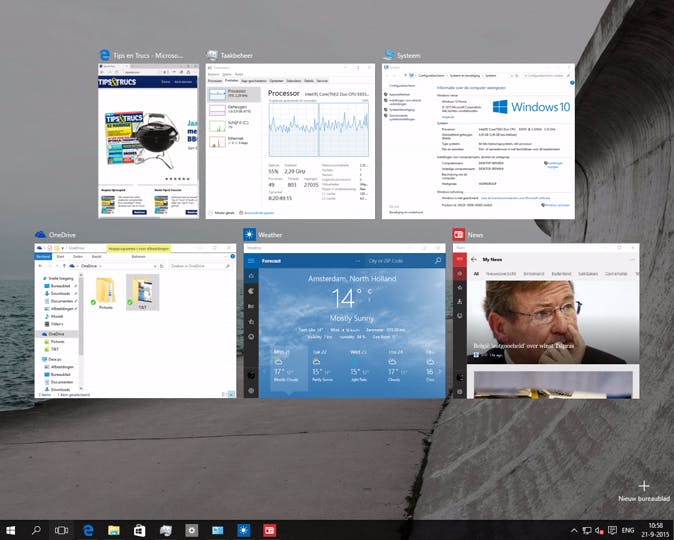Image resolution: width=674 pixels, height=540 pixels.
Task: Click the Systeem window icon in Task View
Action: (x=389, y=55)
